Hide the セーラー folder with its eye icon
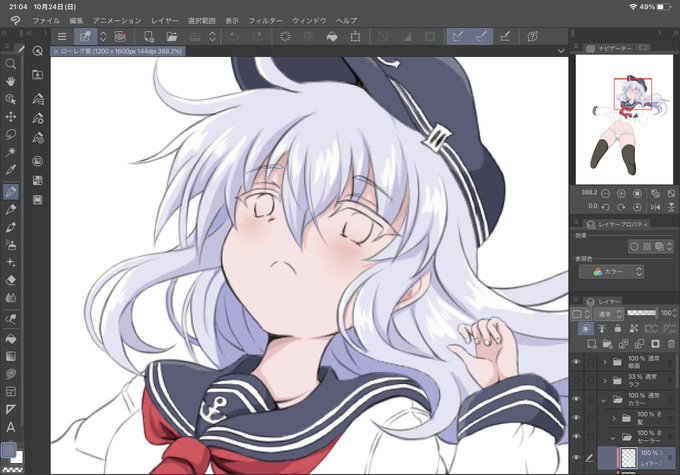 tap(576, 436)
